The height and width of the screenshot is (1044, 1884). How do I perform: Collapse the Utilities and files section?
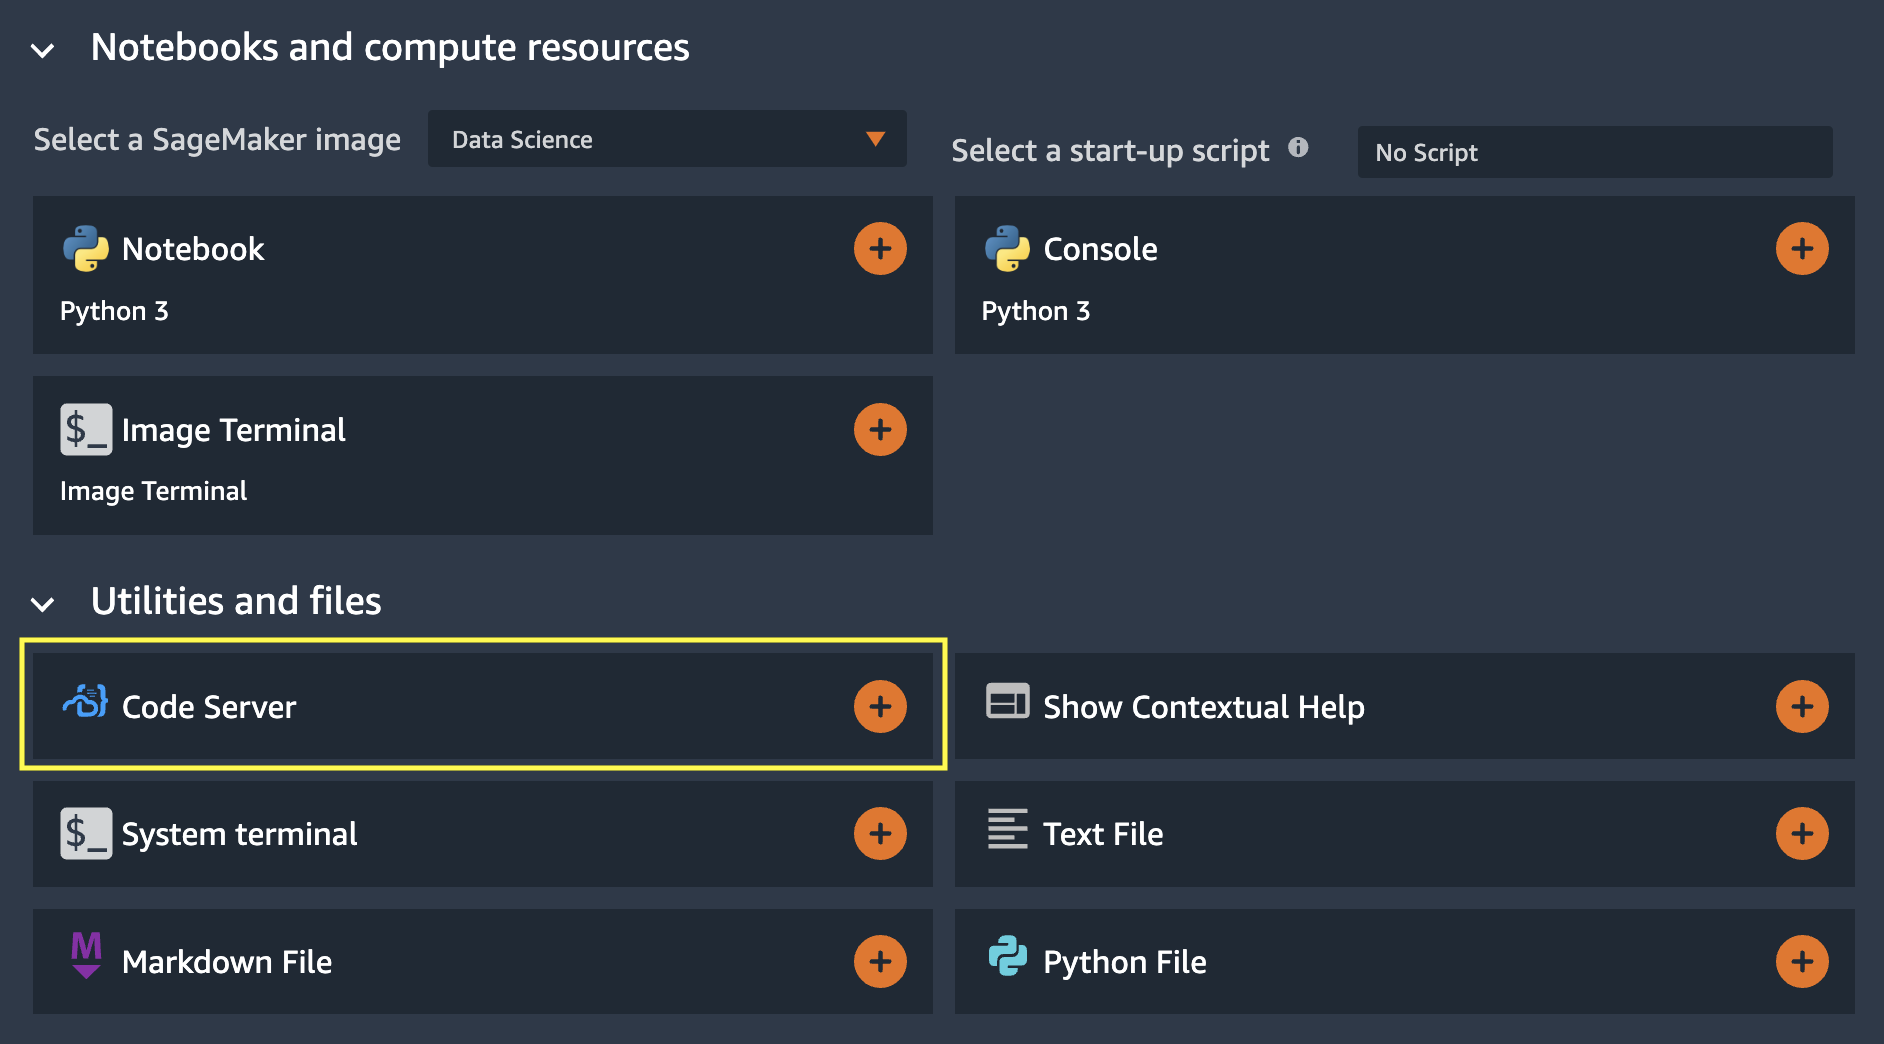click(x=43, y=604)
